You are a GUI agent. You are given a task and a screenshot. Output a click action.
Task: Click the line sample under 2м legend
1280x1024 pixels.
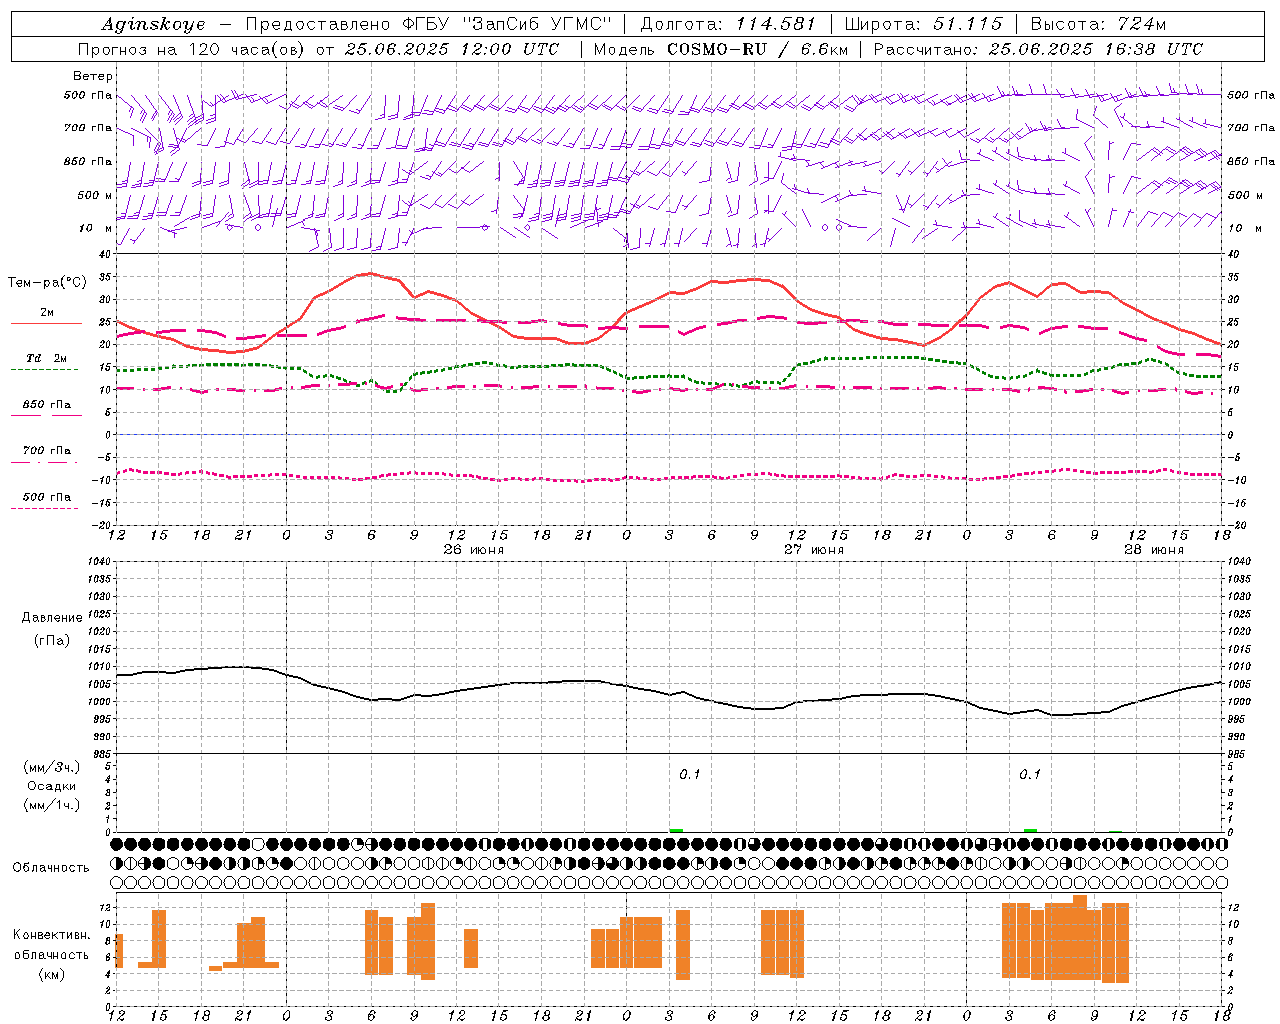pyautogui.click(x=45, y=323)
